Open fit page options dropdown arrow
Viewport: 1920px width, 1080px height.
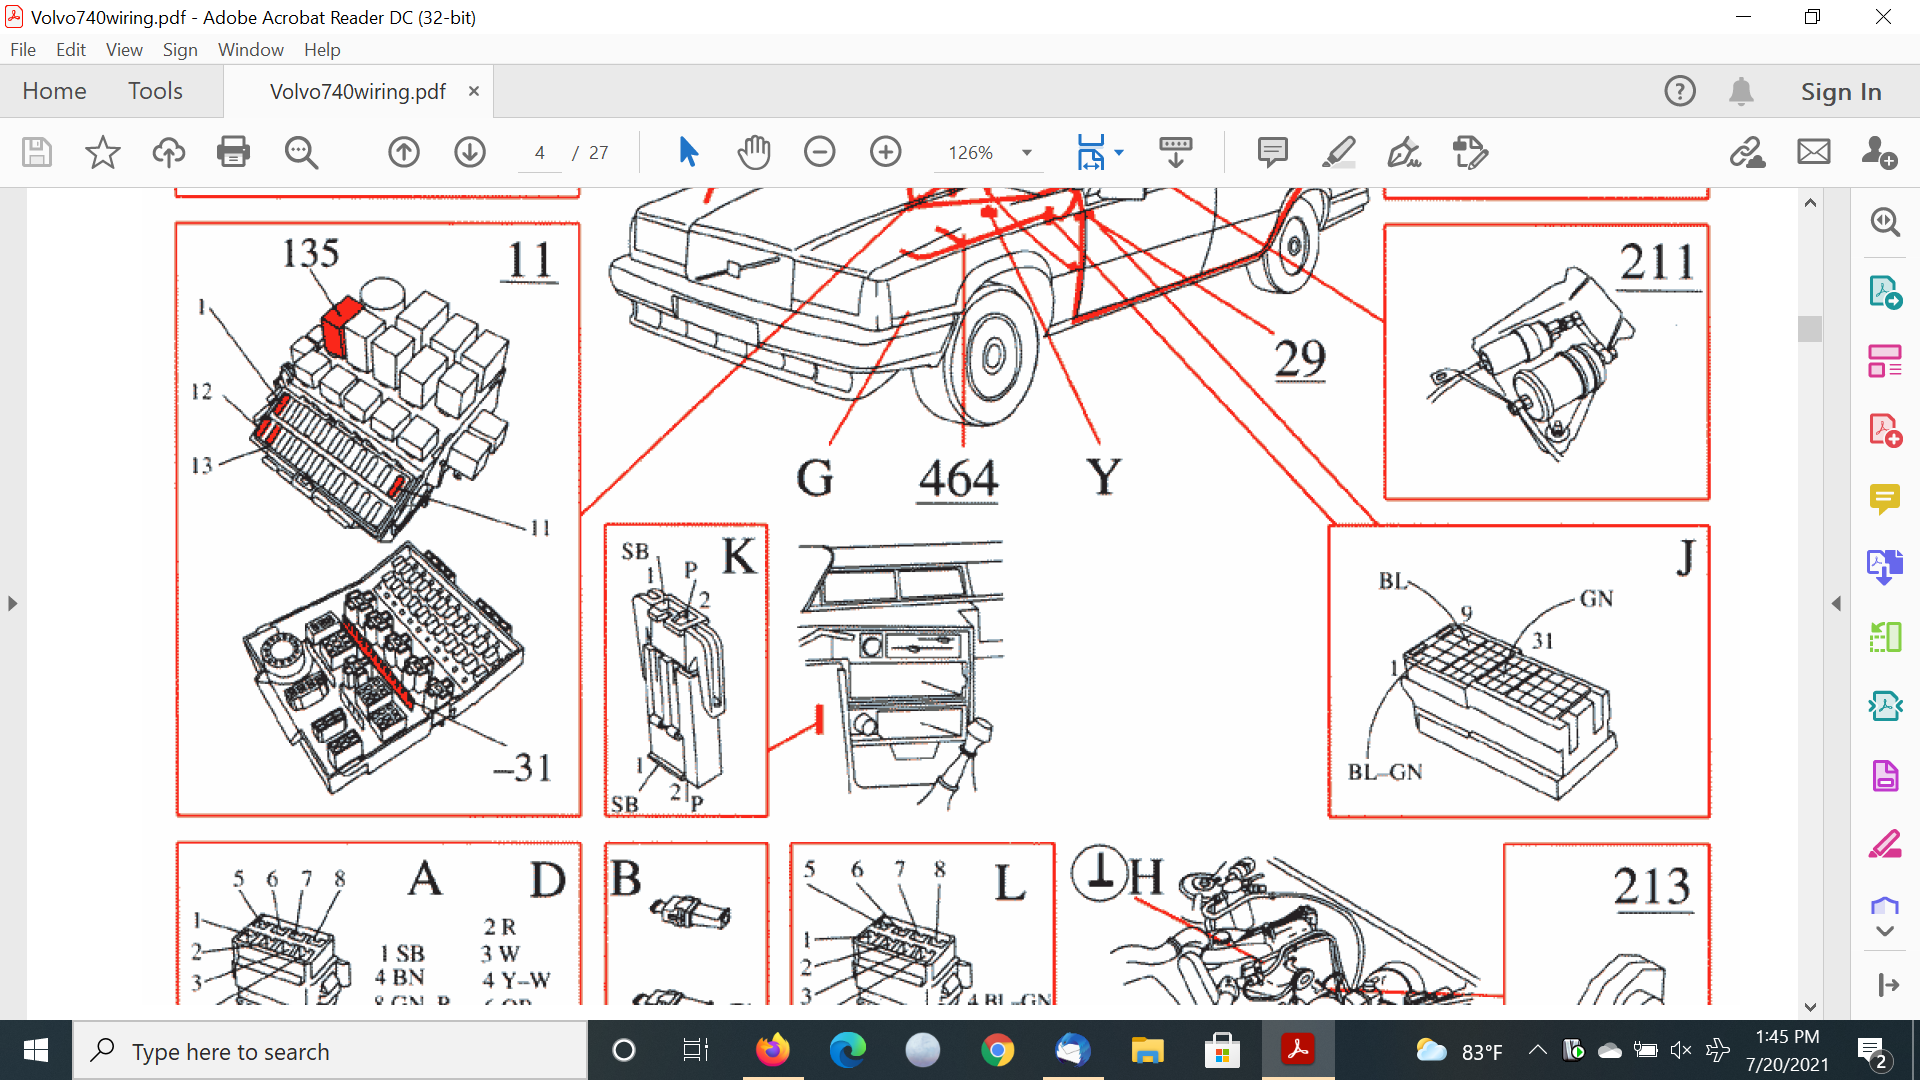tap(1119, 152)
